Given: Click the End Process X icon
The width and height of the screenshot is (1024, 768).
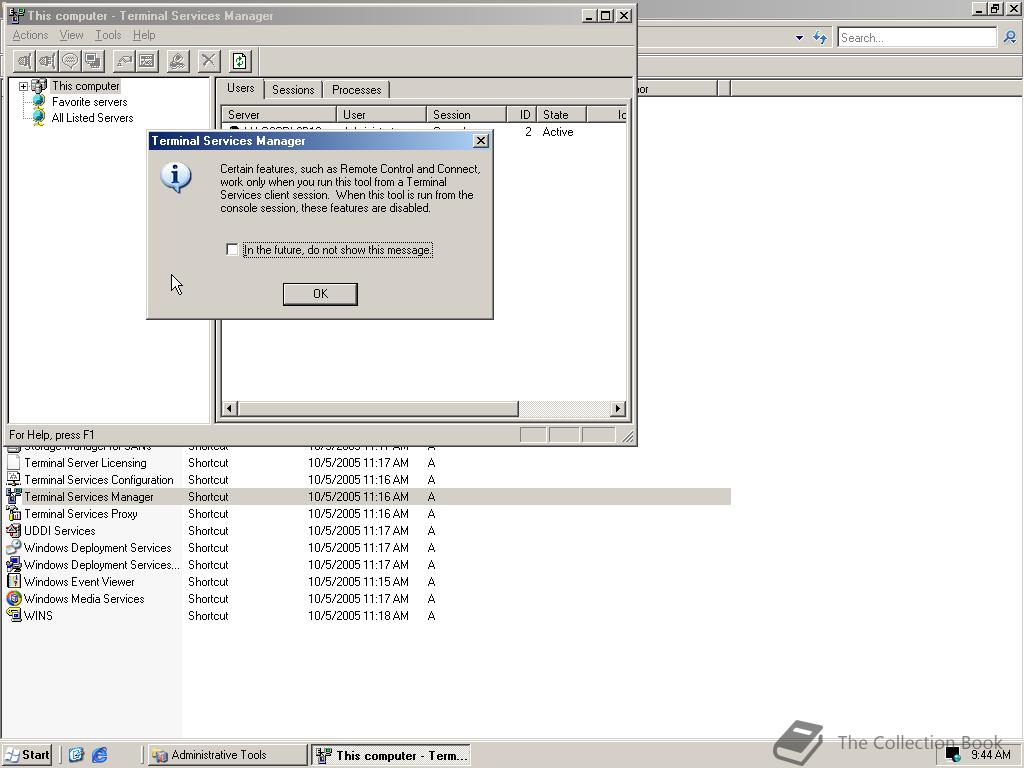Looking at the screenshot, I should click(208, 61).
